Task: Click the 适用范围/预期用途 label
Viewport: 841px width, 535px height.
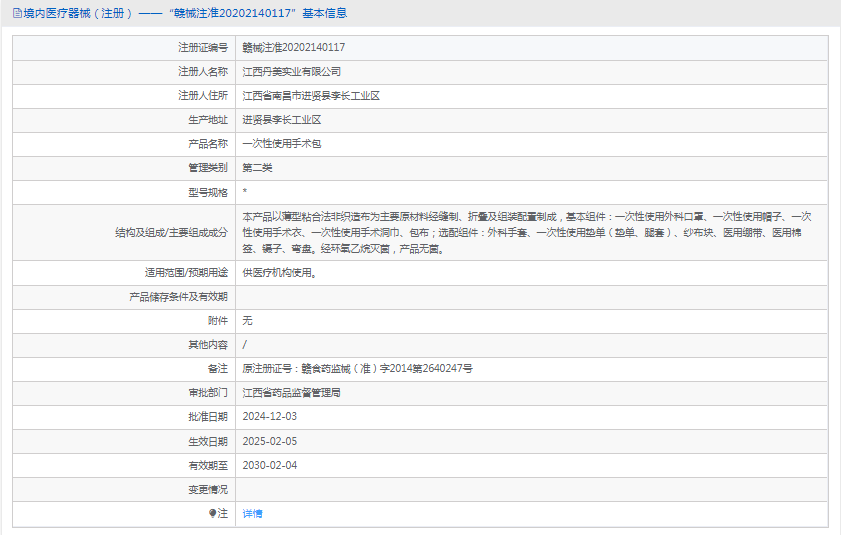Action: coord(186,273)
